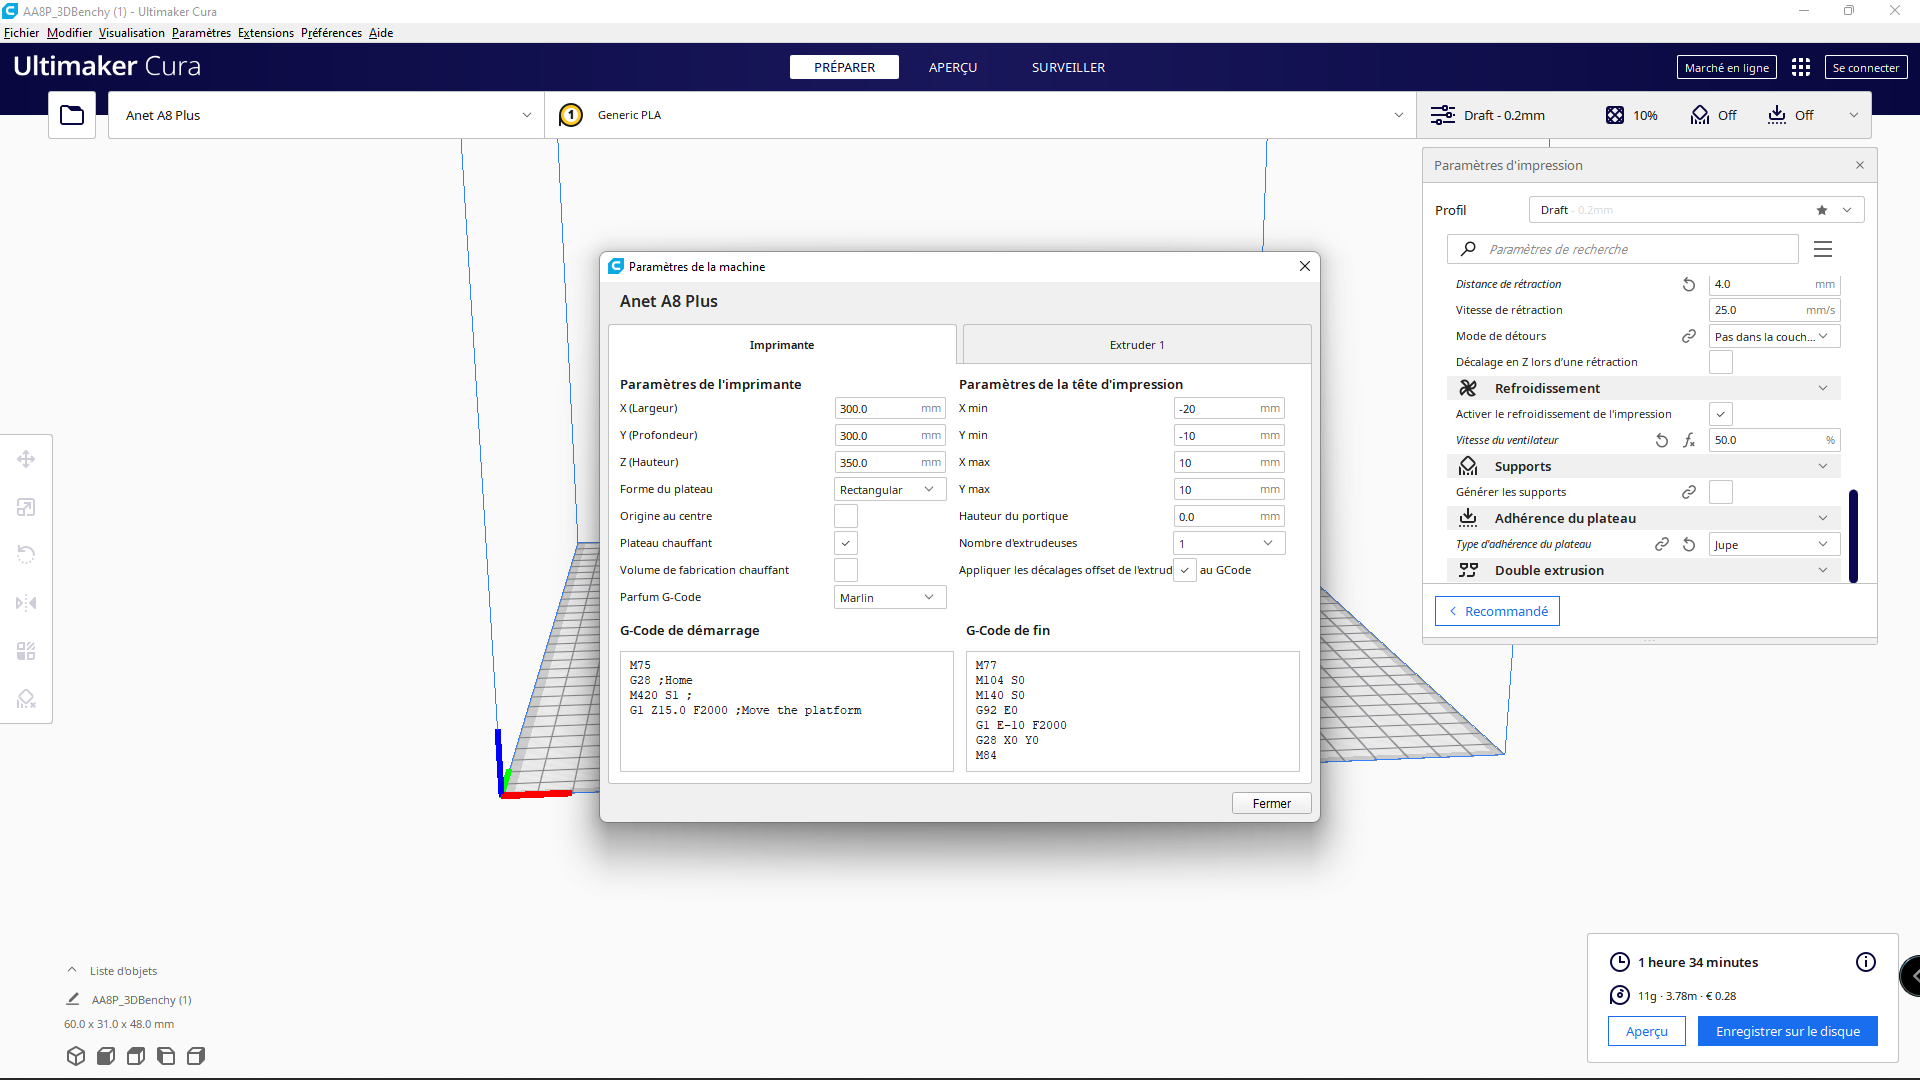Viewport: 1920px width, 1080px height.
Task: Toggle the Origine au centre checkbox
Action: point(846,516)
